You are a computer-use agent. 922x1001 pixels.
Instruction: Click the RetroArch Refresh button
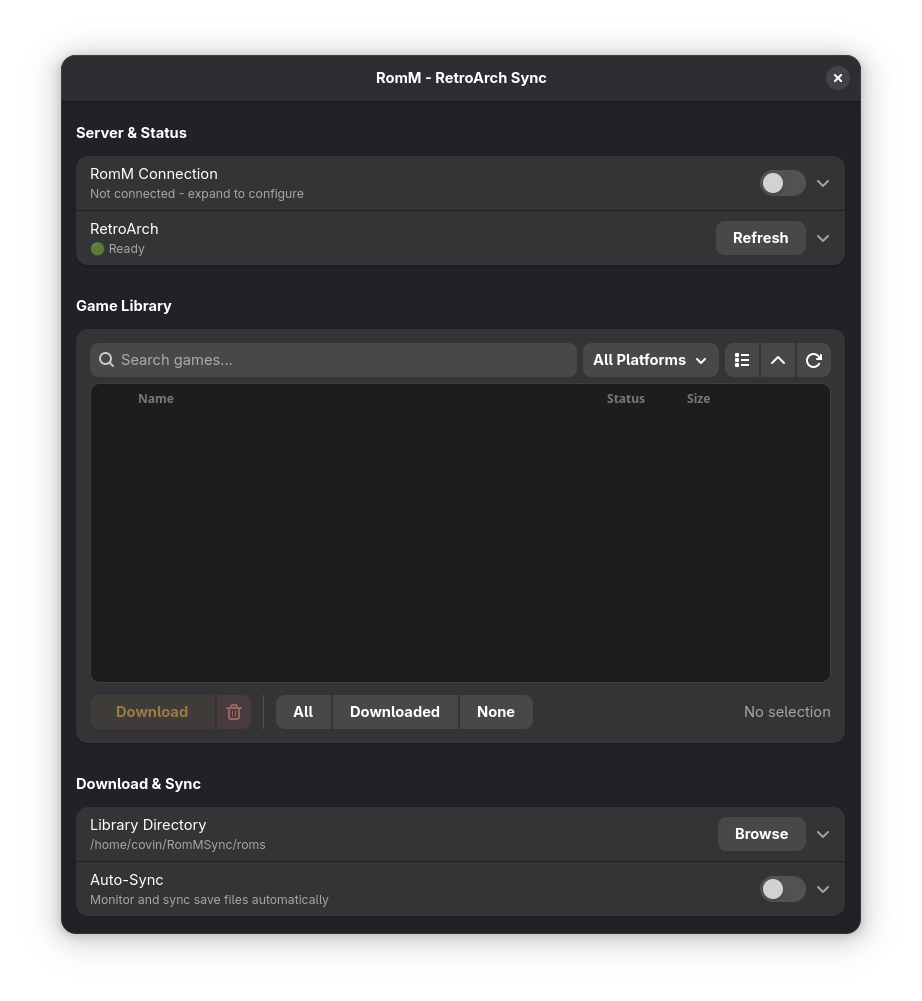(x=760, y=238)
